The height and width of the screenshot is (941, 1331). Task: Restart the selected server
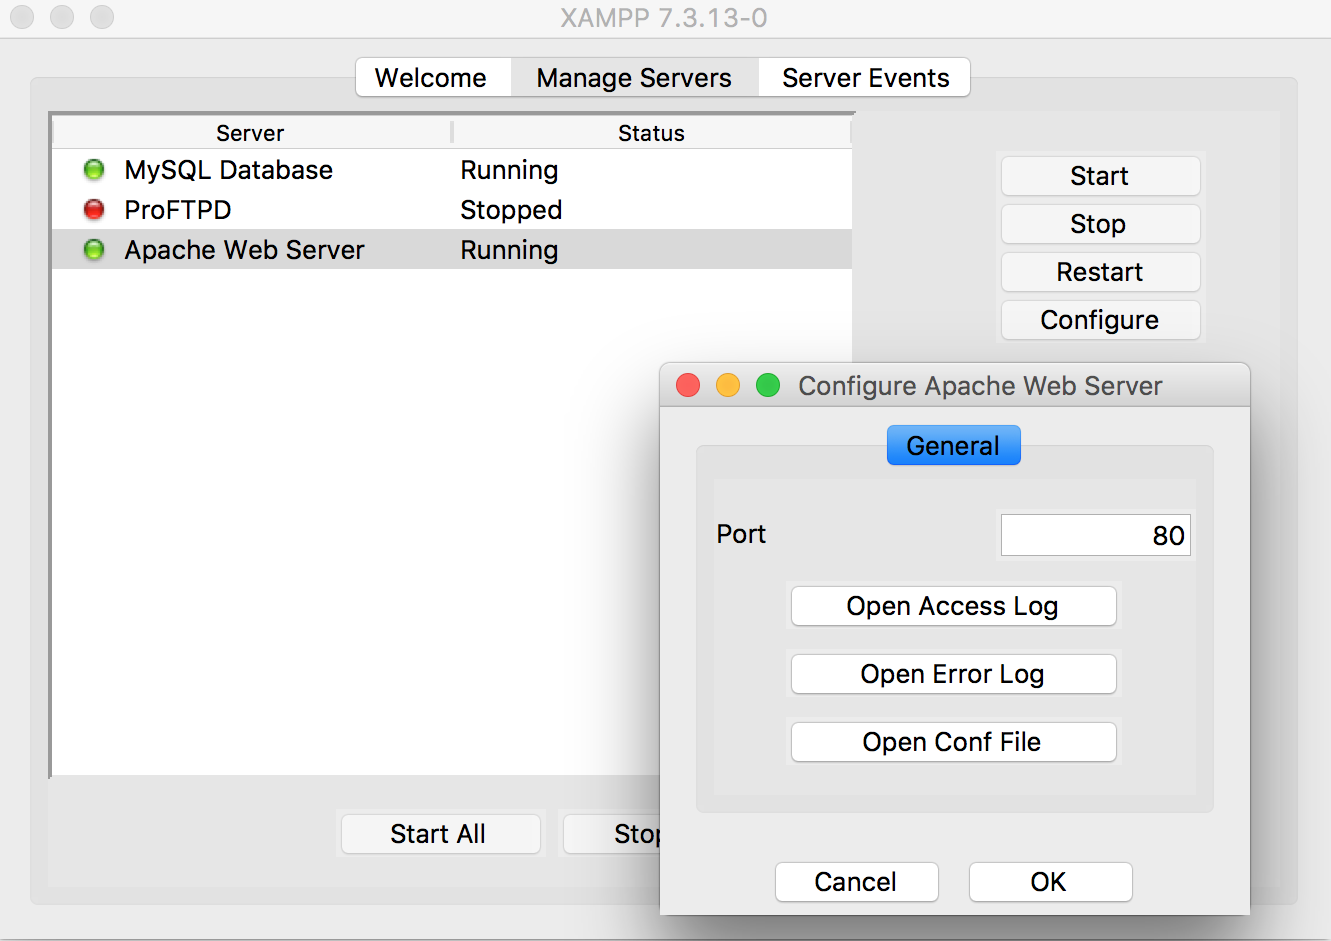(1100, 272)
